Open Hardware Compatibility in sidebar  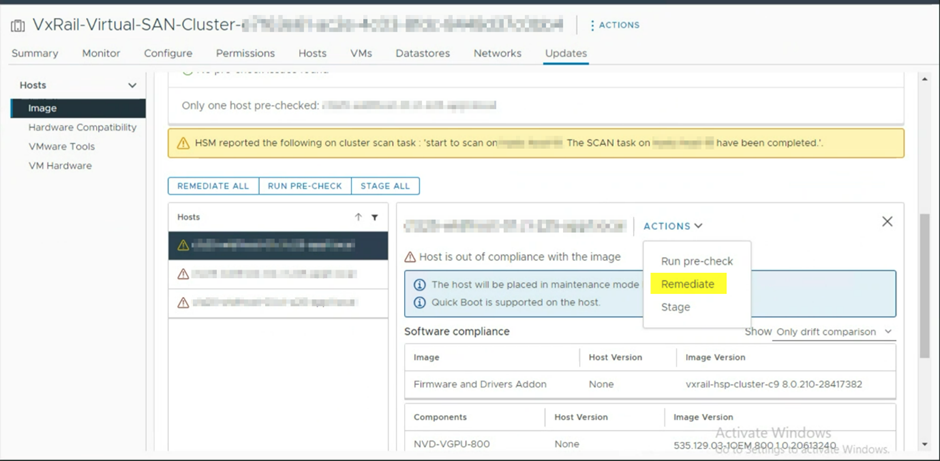click(x=82, y=127)
